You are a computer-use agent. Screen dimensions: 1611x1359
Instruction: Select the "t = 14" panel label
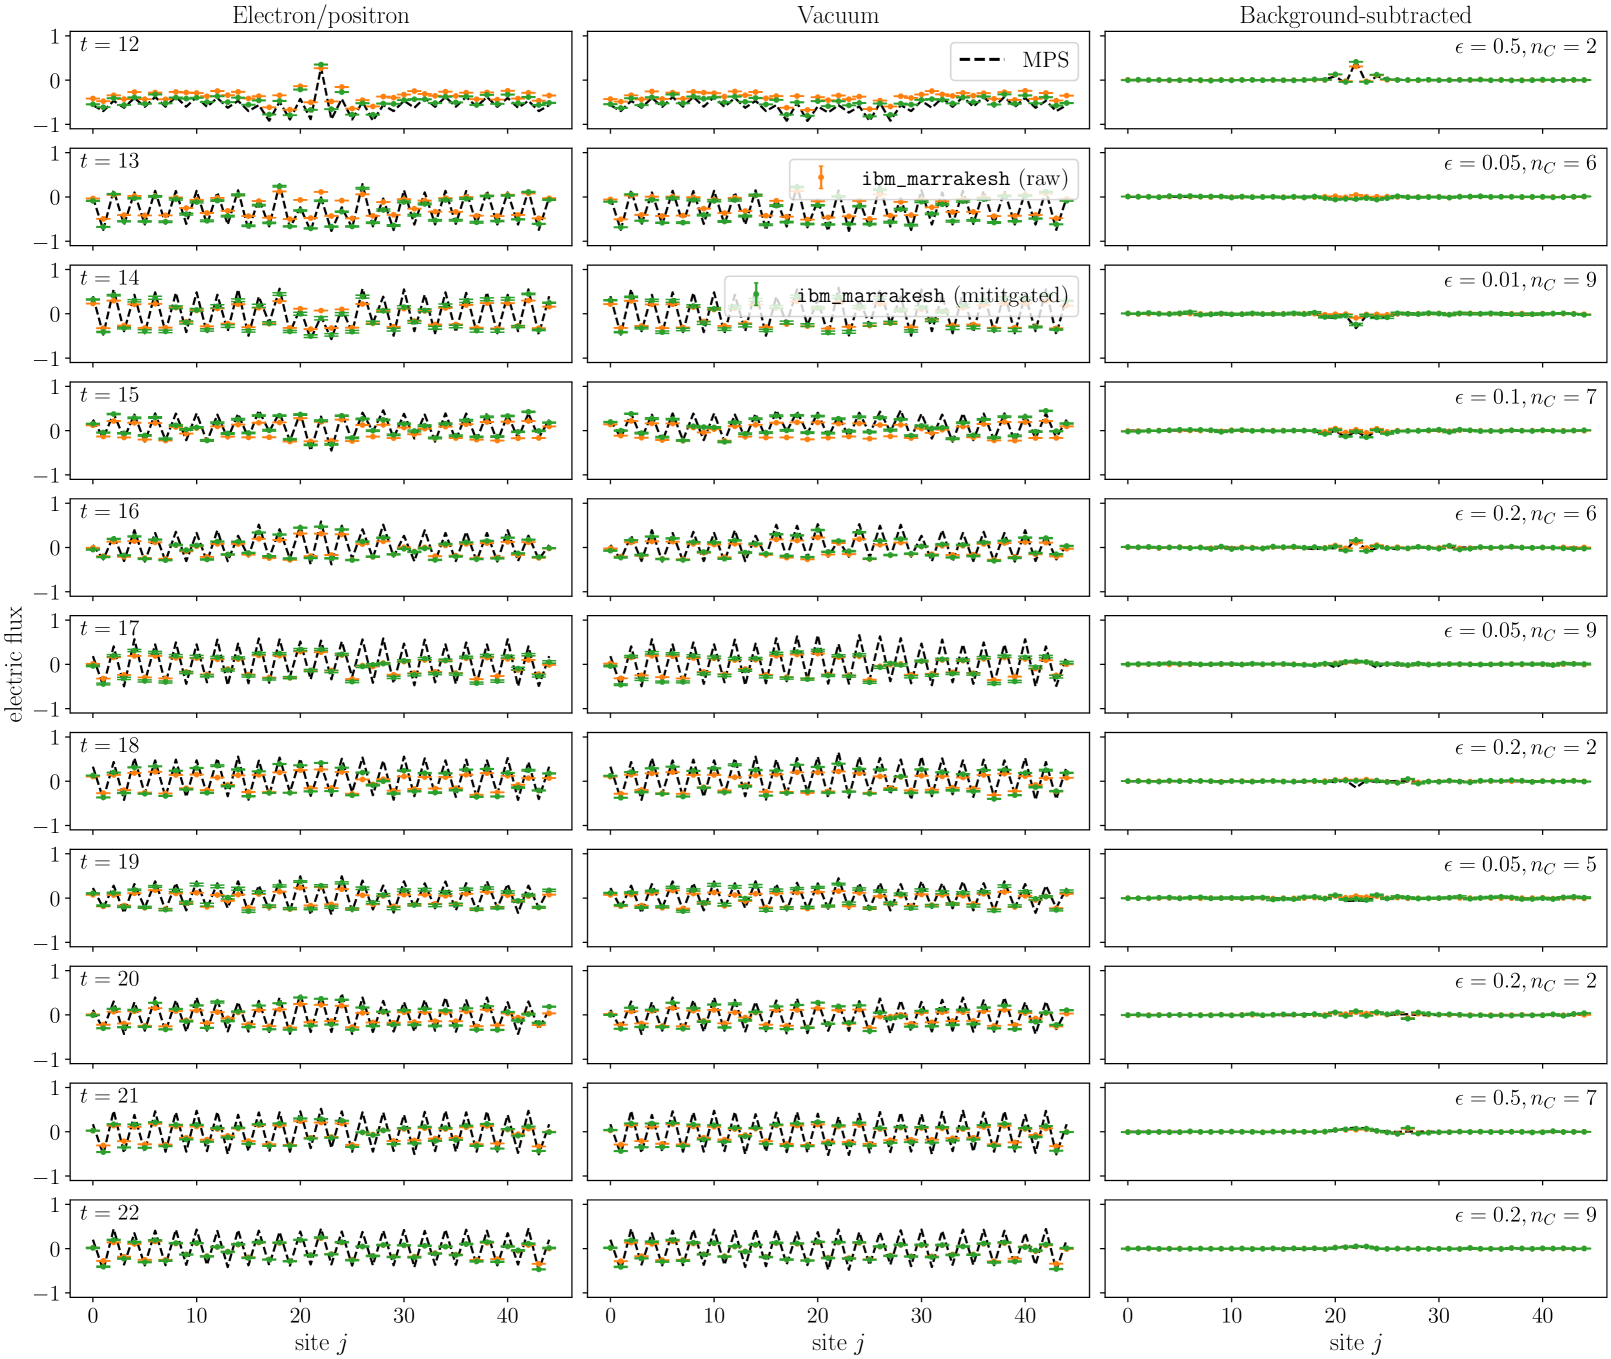pos(110,278)
